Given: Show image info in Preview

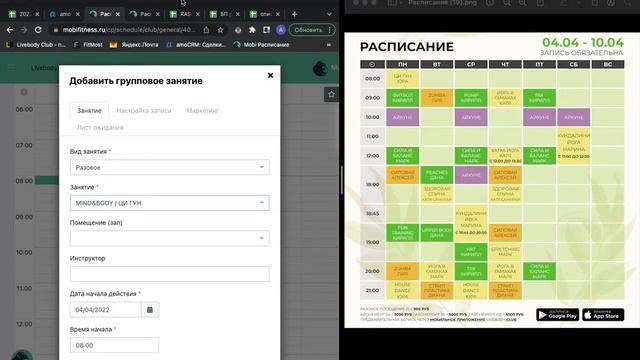Looking at the screenshot, I should (490, 3).
